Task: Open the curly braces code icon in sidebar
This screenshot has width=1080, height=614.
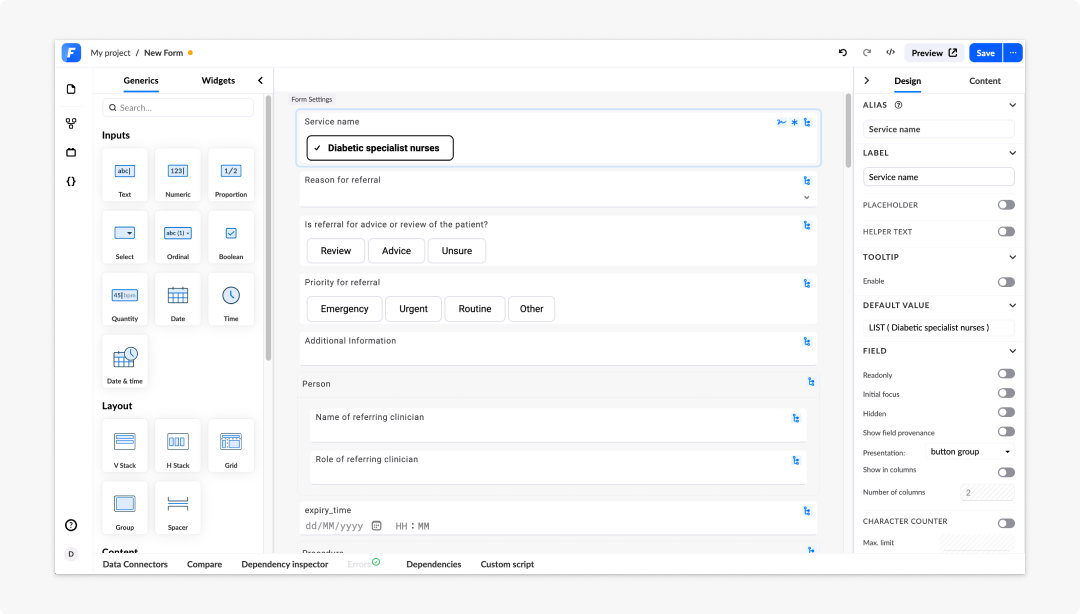Action: click(x=71, y=181)
